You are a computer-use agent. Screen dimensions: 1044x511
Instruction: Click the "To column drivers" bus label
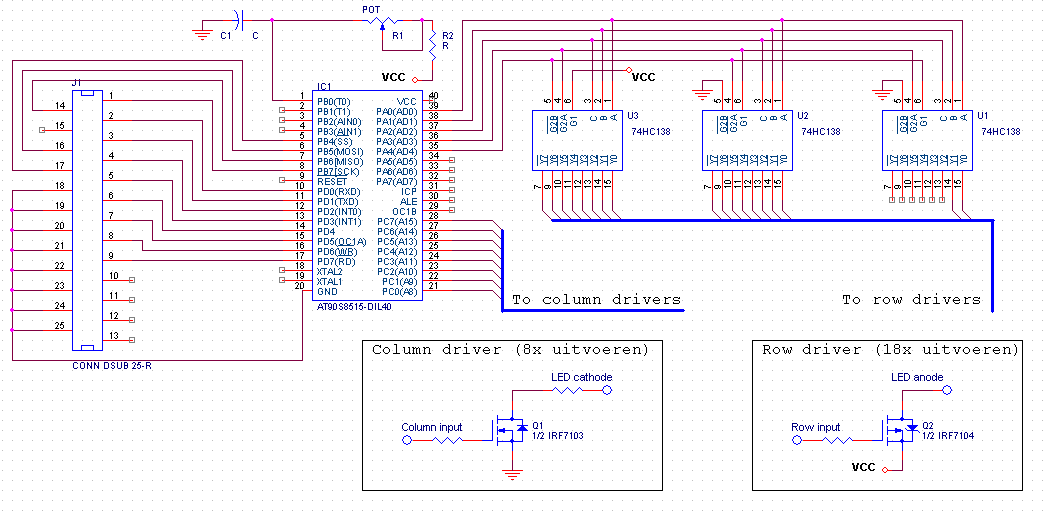click(x=596, y=299)
